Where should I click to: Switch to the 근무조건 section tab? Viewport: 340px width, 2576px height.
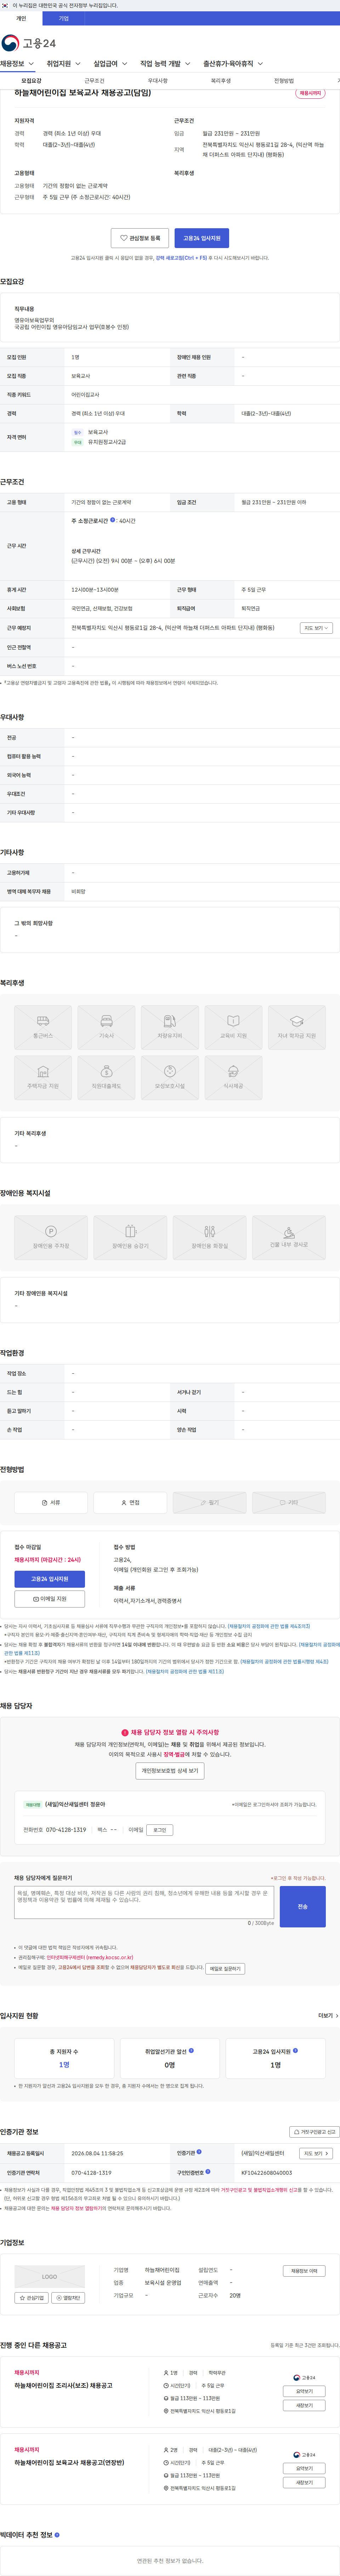[94, 81]
